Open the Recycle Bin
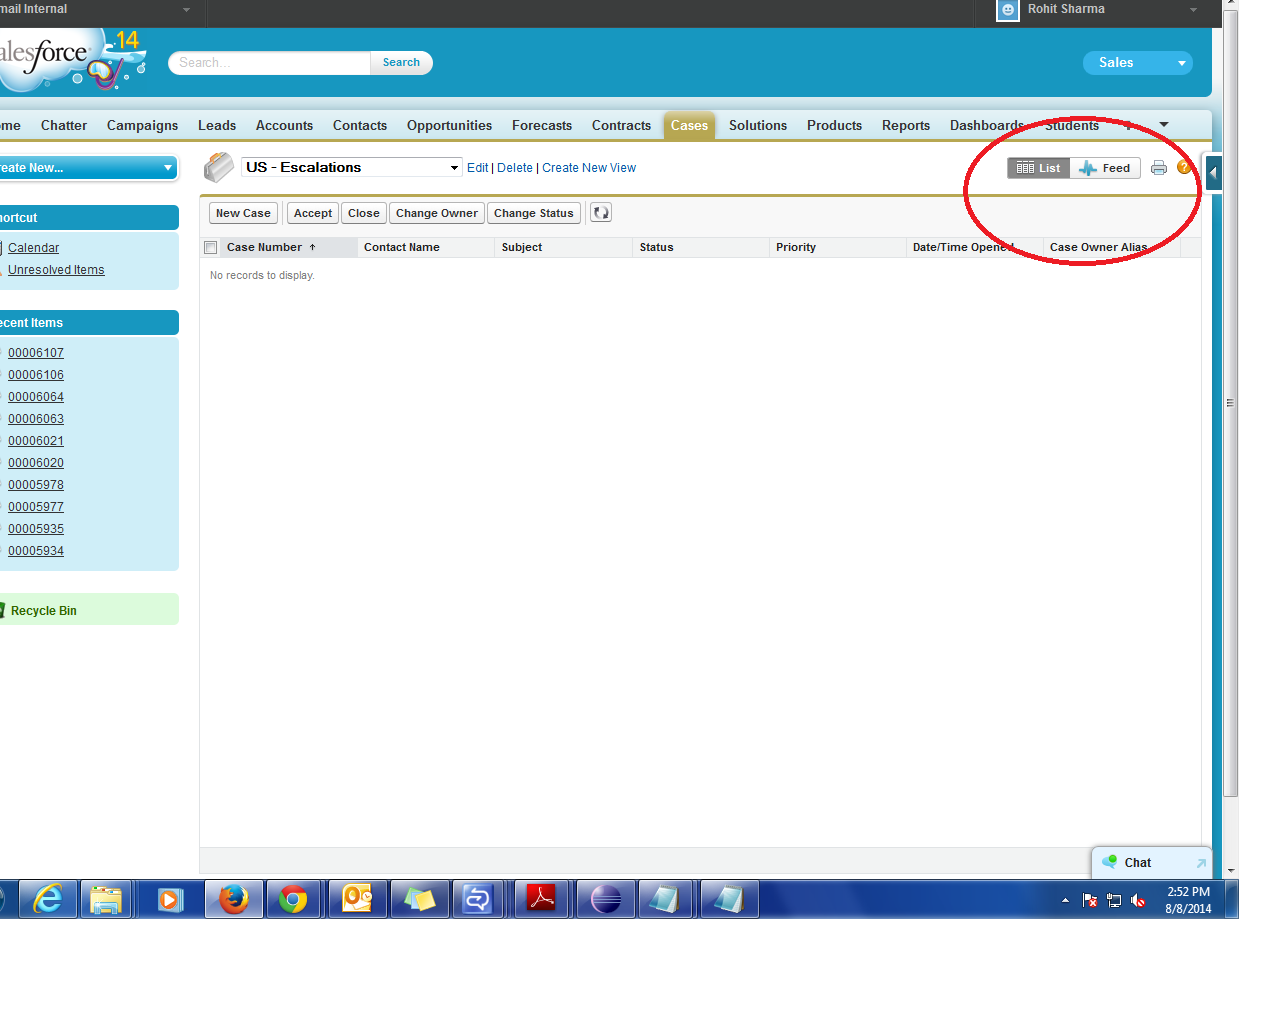This screenshot has height=1024, width=1280. [44, 611]
